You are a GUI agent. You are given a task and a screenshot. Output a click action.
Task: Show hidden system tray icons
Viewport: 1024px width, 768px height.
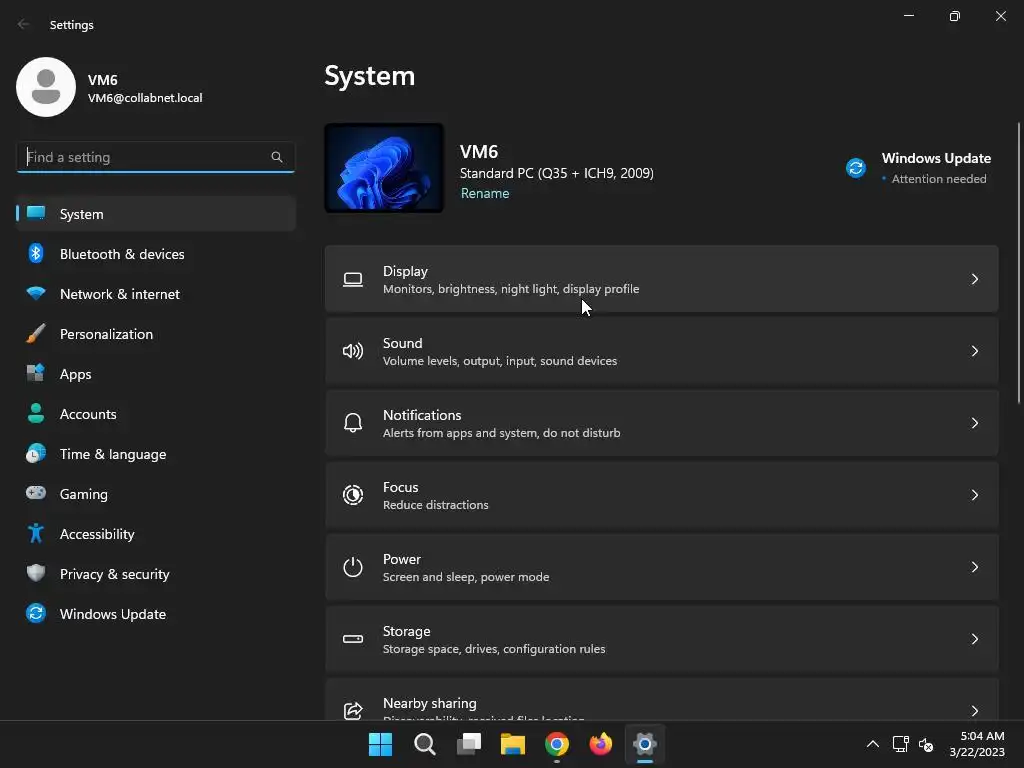point(872,744)
